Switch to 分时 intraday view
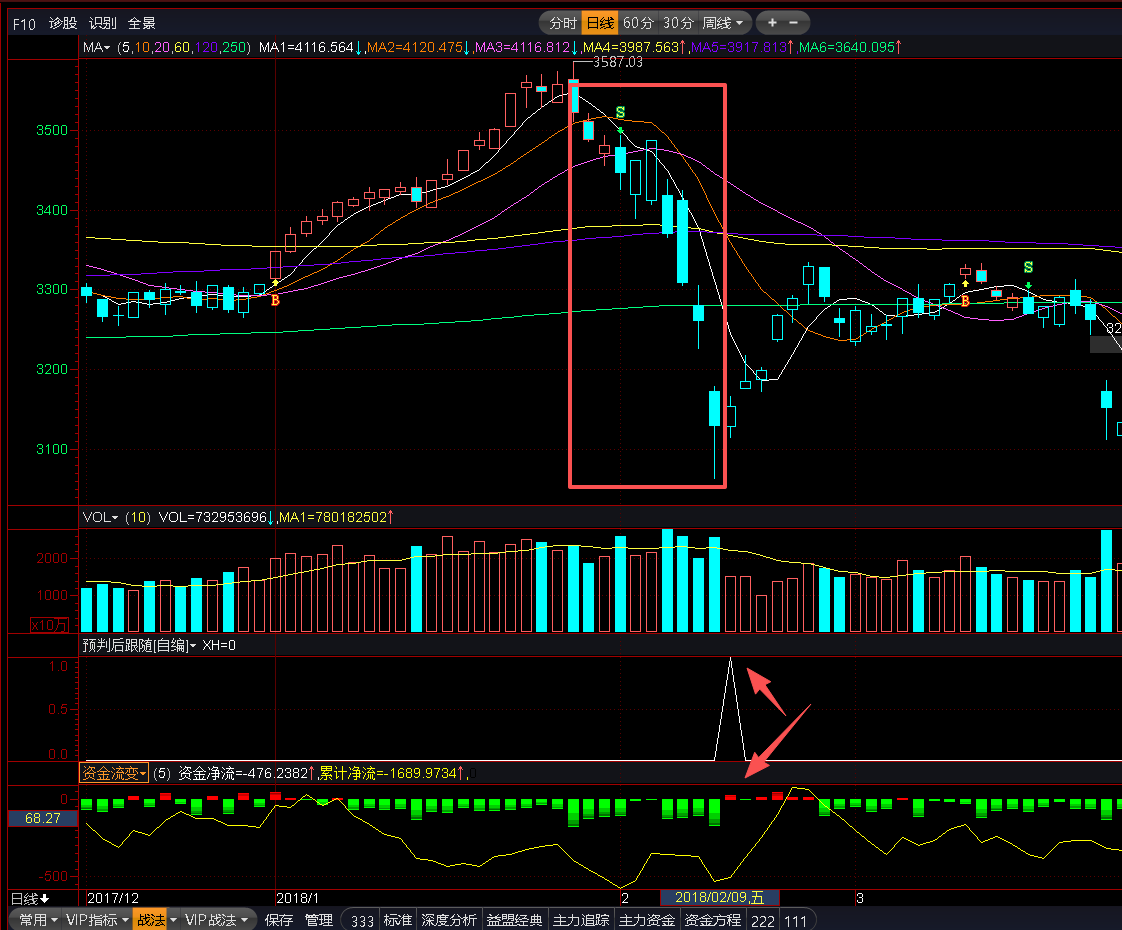Image resolution: width=1122 pixels, height=930 pixels. (x=563, y=23)
